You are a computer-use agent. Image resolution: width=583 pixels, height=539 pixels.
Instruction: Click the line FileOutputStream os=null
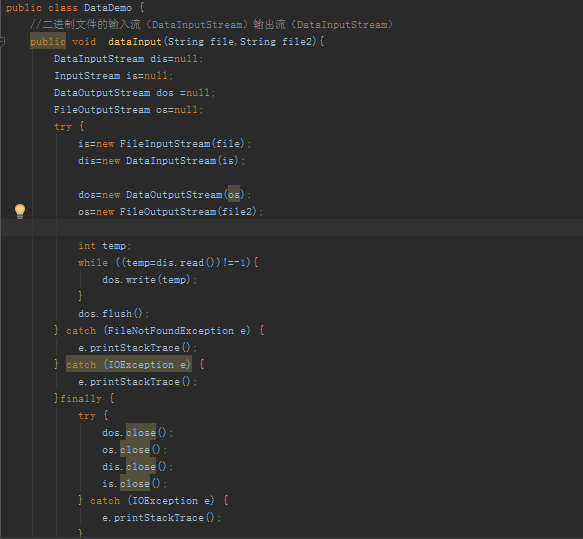click(x=129, y=110)
